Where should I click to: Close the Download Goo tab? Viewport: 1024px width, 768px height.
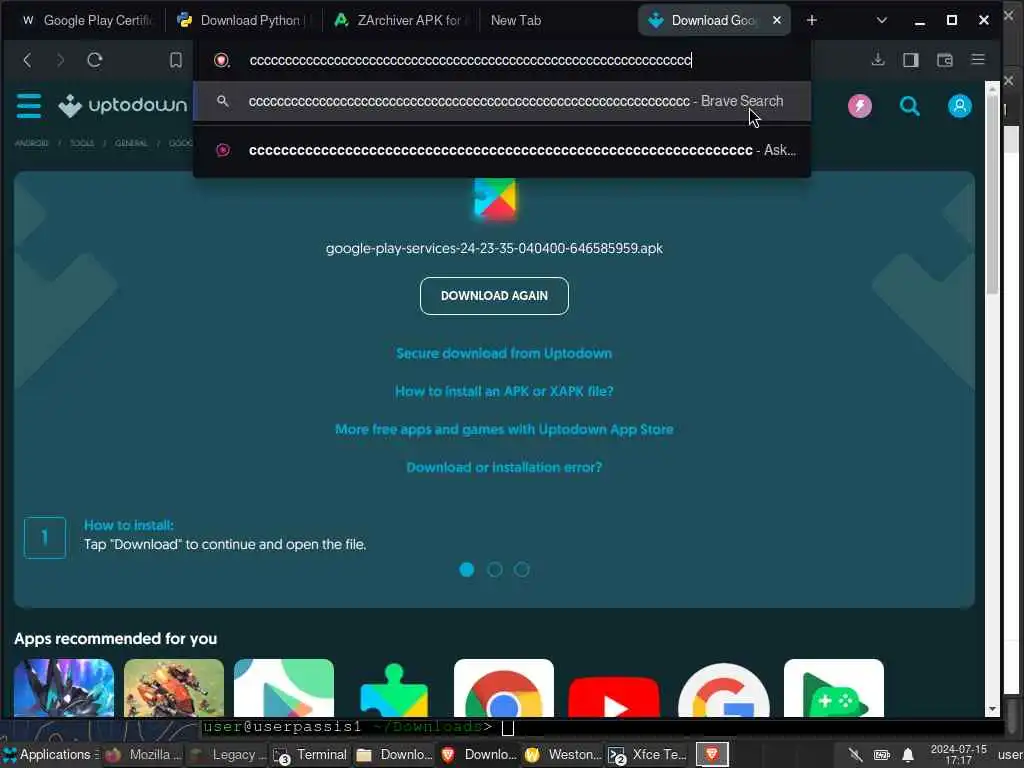[x=776, y=20]
